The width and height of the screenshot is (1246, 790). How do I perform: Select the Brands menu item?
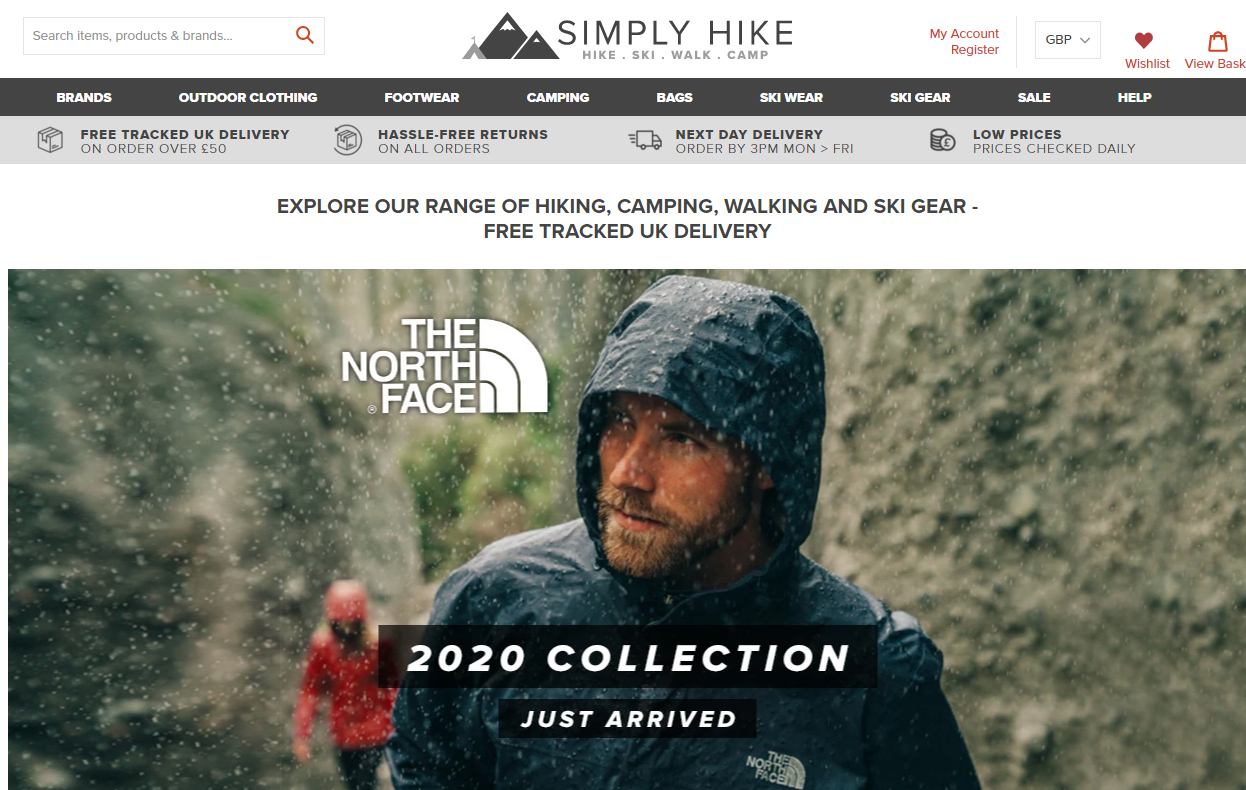[x=84, y=97]
